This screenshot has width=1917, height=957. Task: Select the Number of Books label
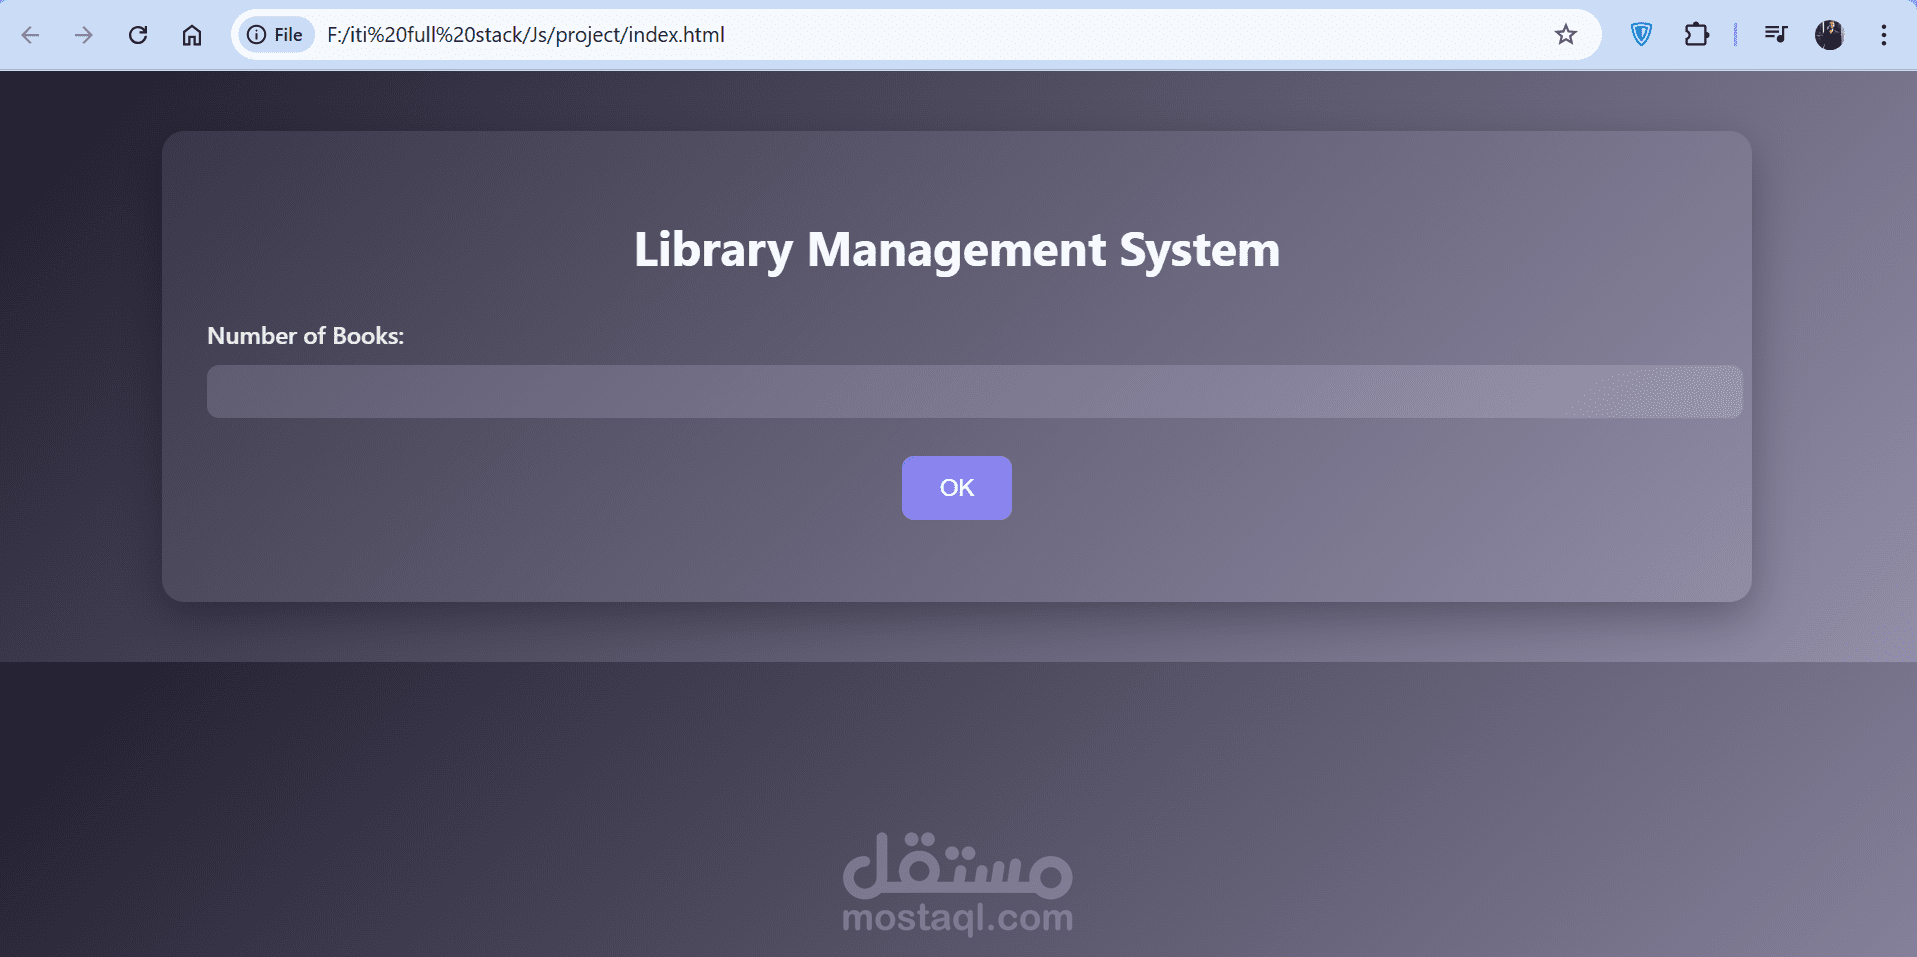305,336
